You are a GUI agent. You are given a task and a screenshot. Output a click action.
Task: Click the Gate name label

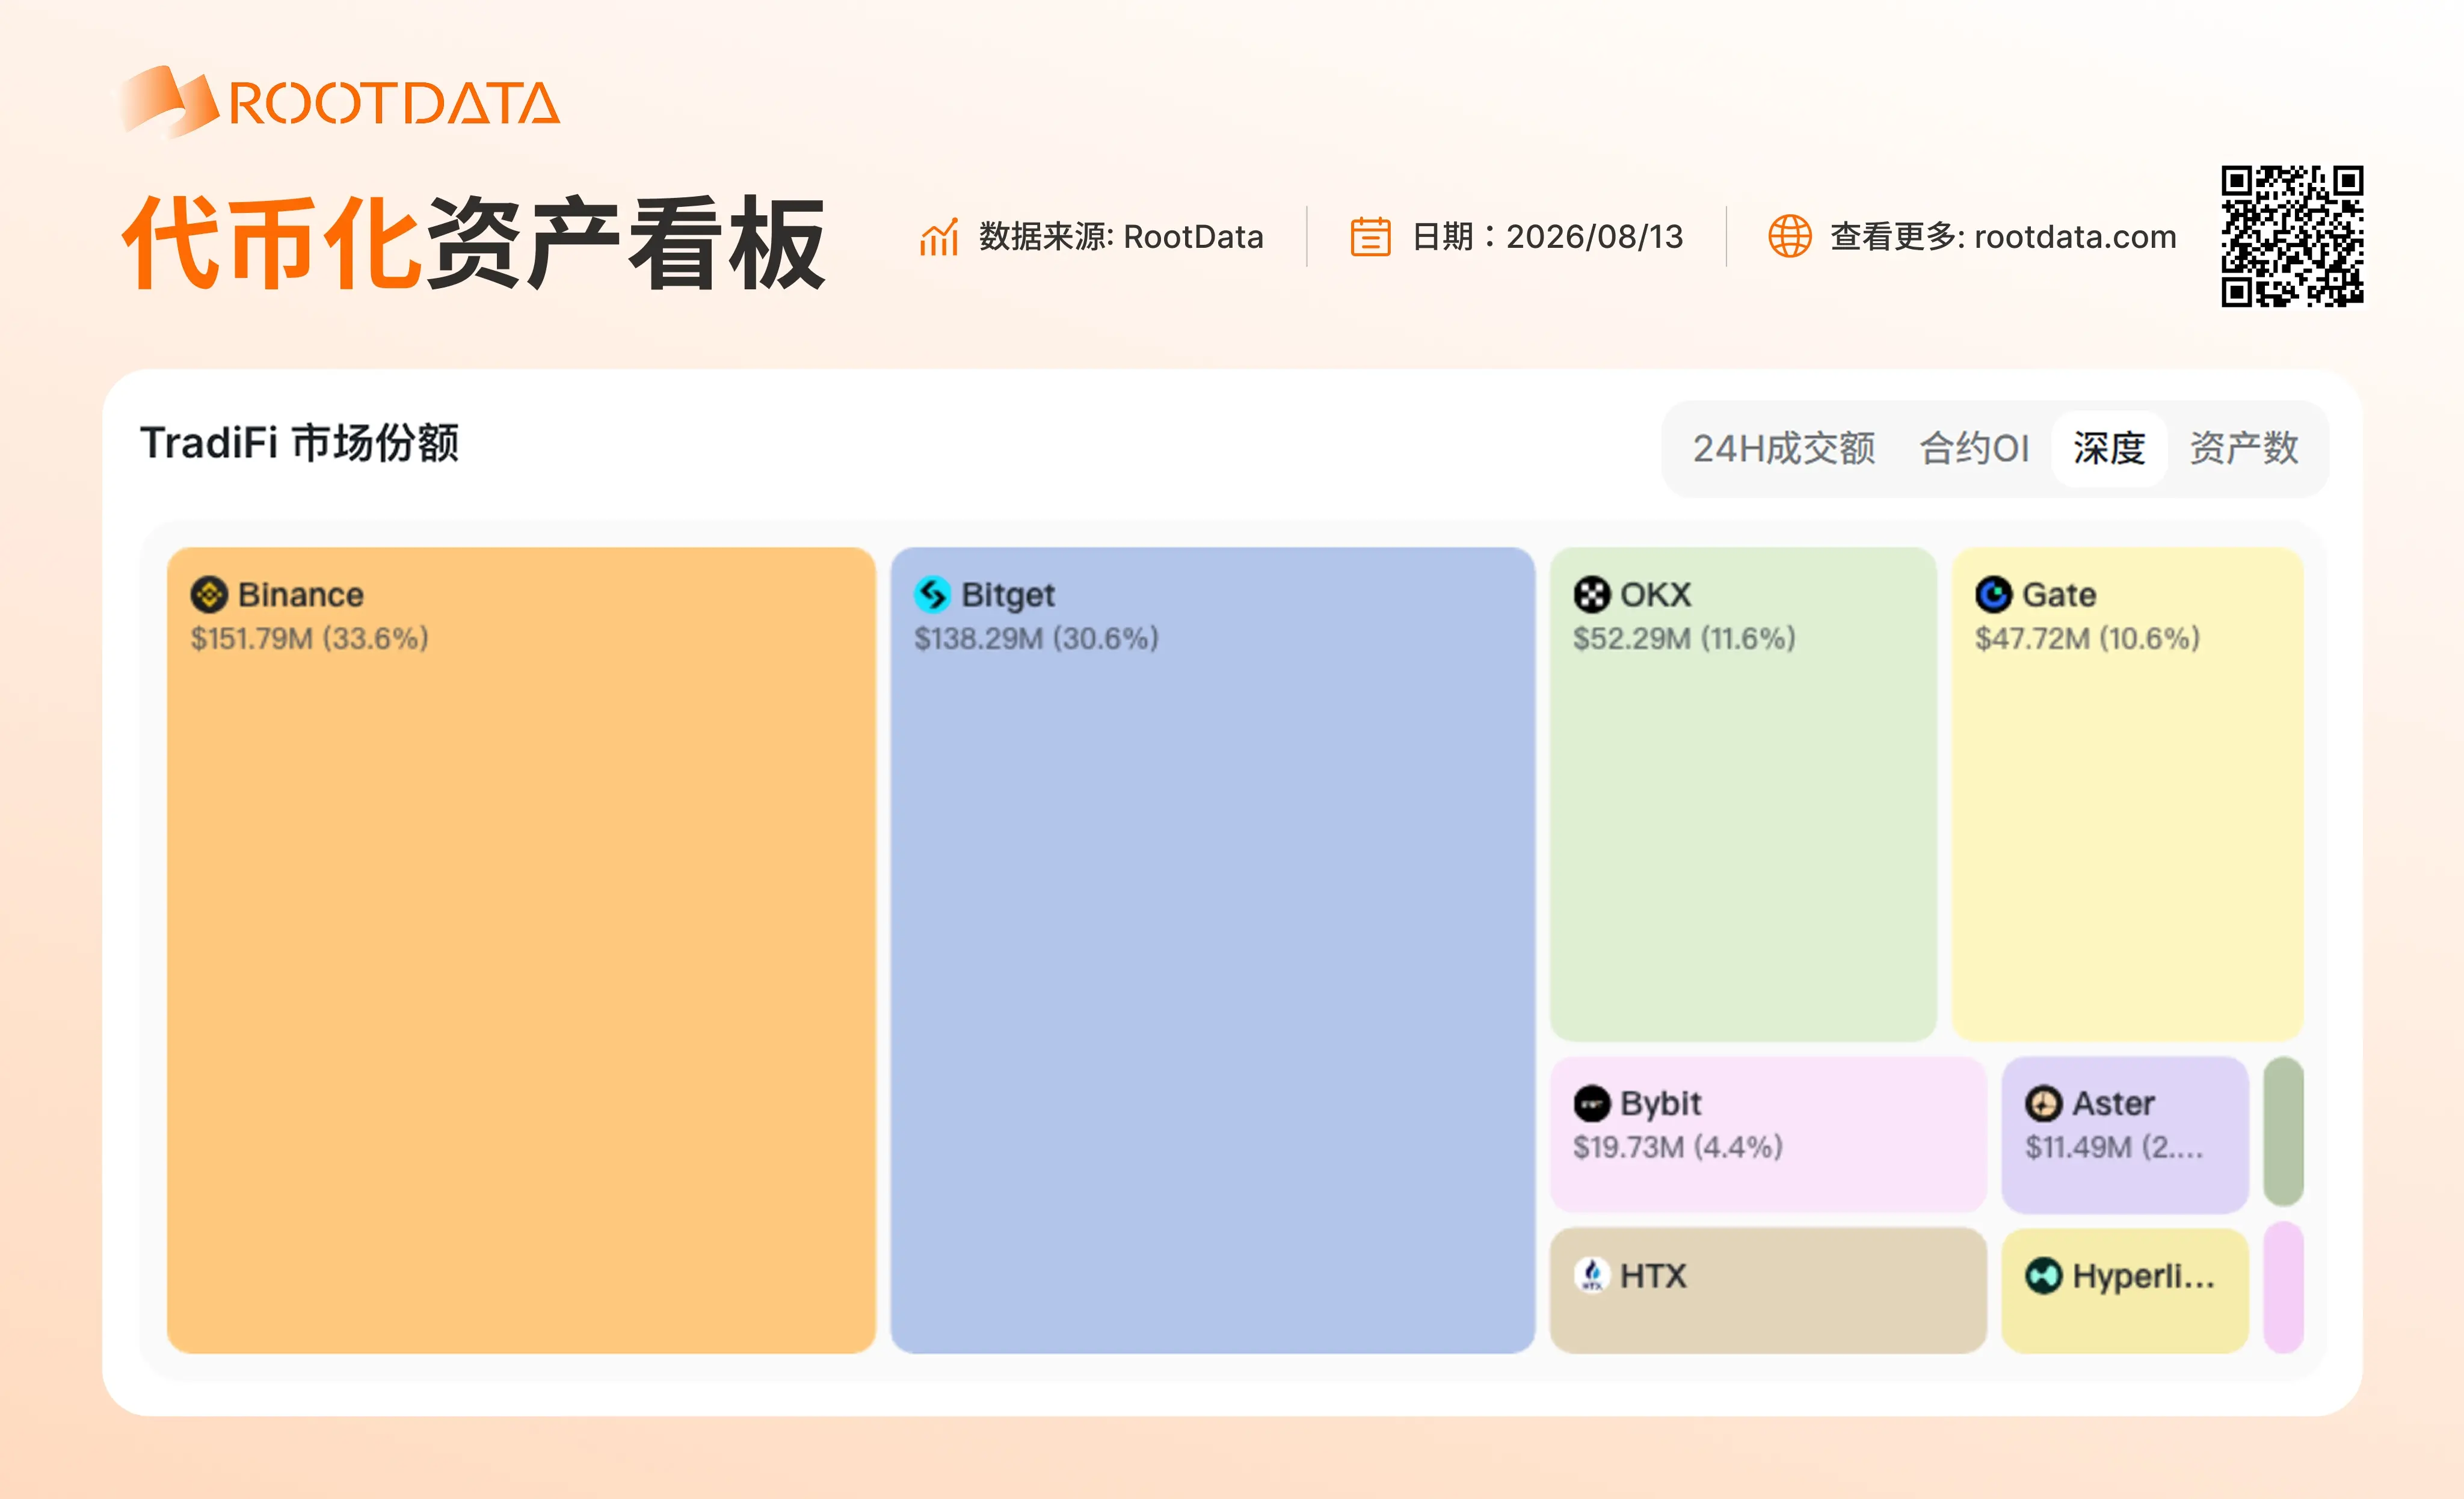pyautogui.click(x=2059, y=595)
